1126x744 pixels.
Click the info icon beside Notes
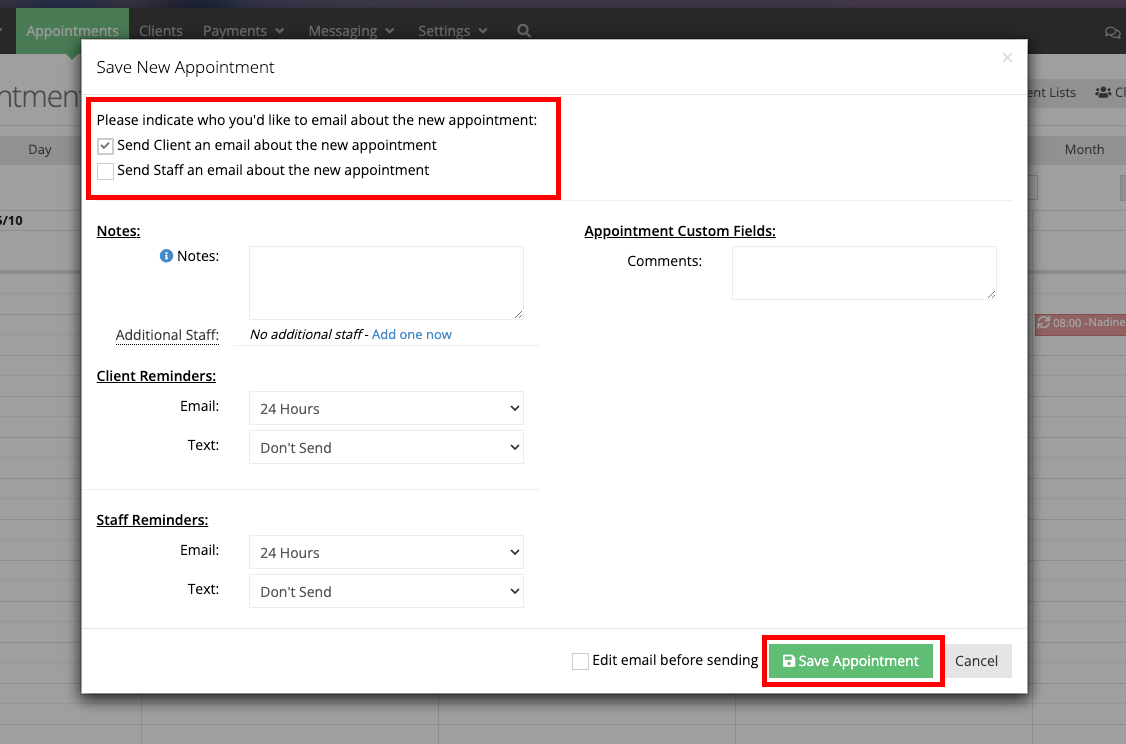click(x=165, y=255)
